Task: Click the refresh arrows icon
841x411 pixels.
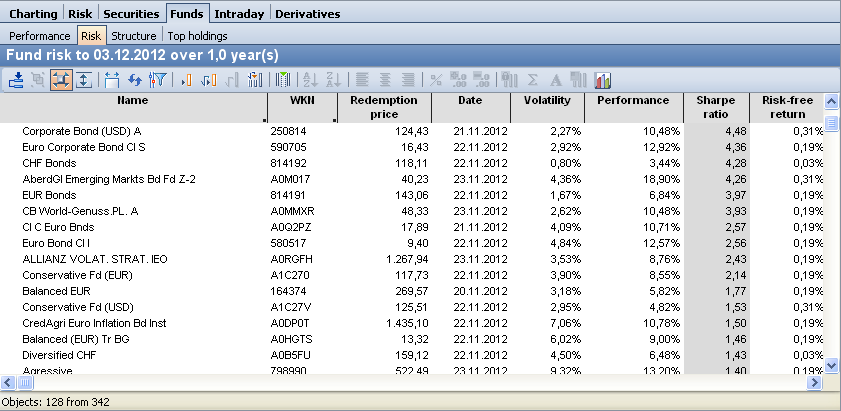Action: 135,80
